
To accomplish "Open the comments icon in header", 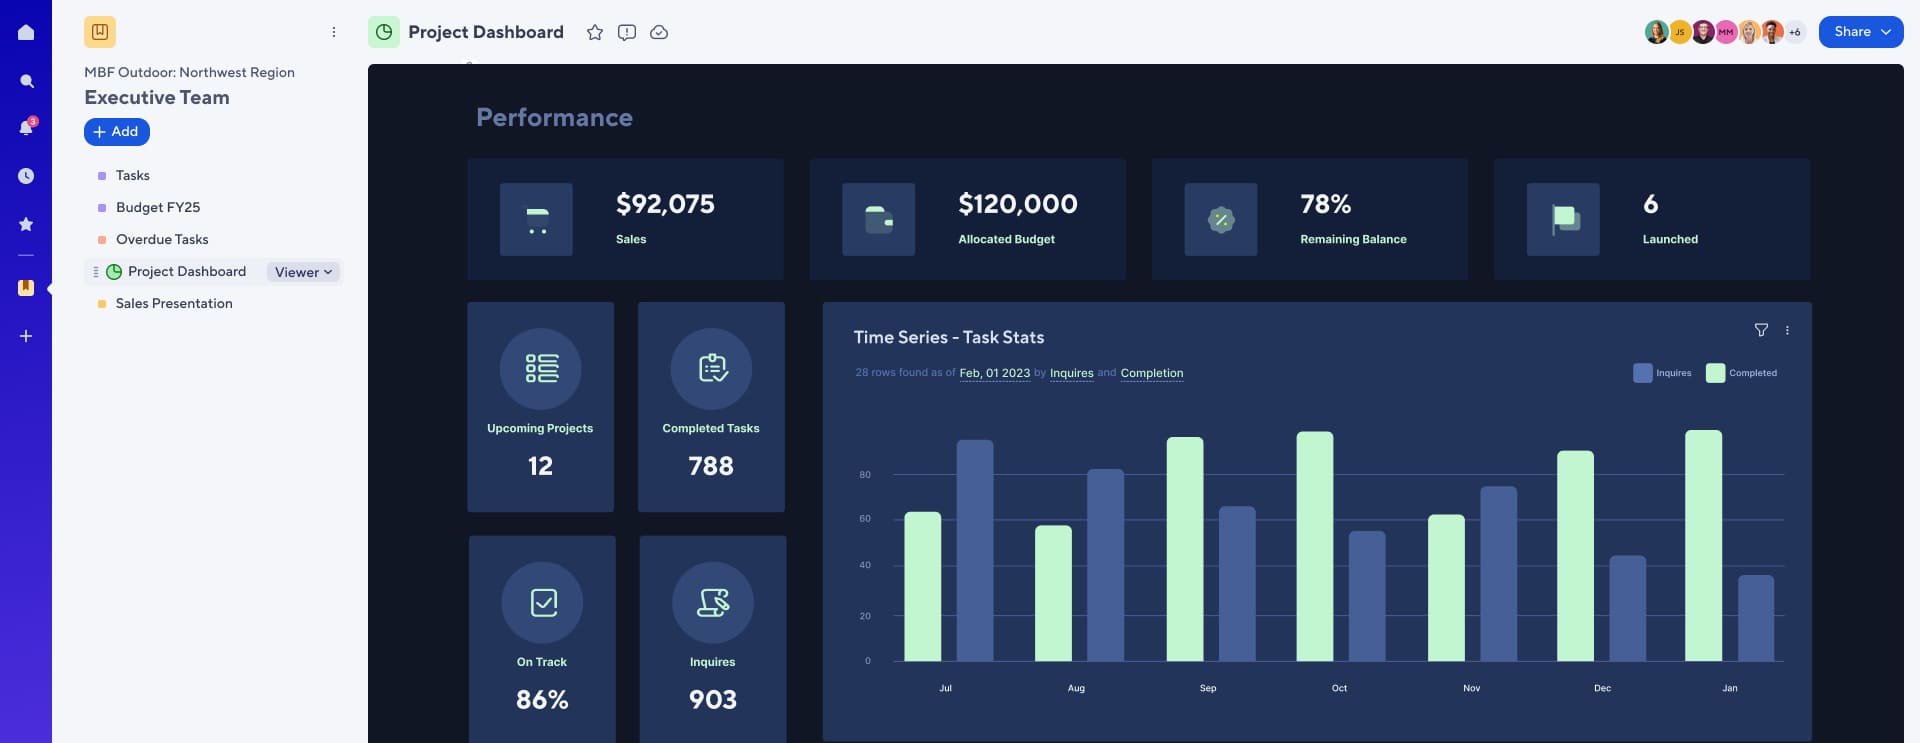I will tap(627, 32).
